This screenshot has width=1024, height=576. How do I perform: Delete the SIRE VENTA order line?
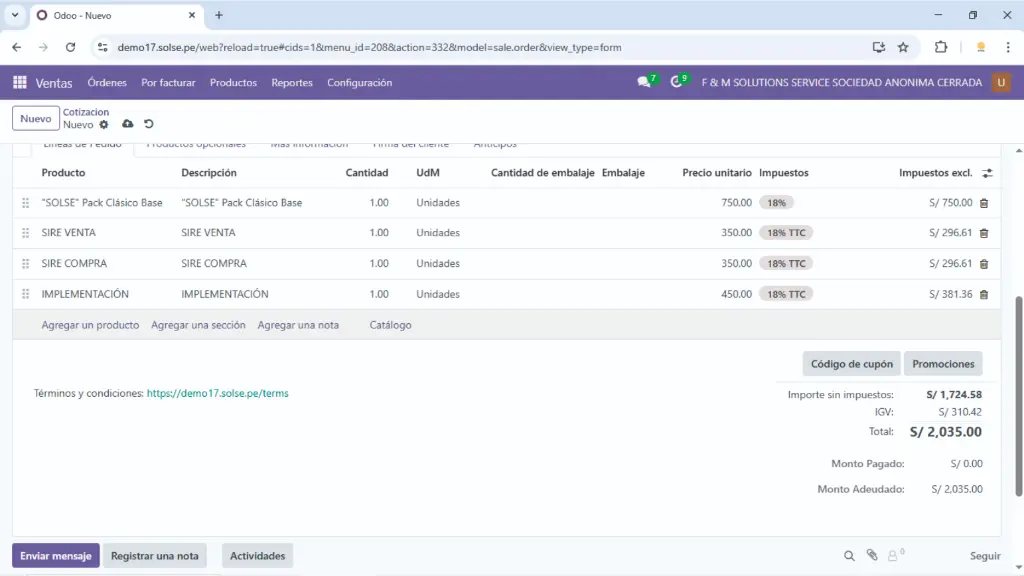click(x=984, y=233)
